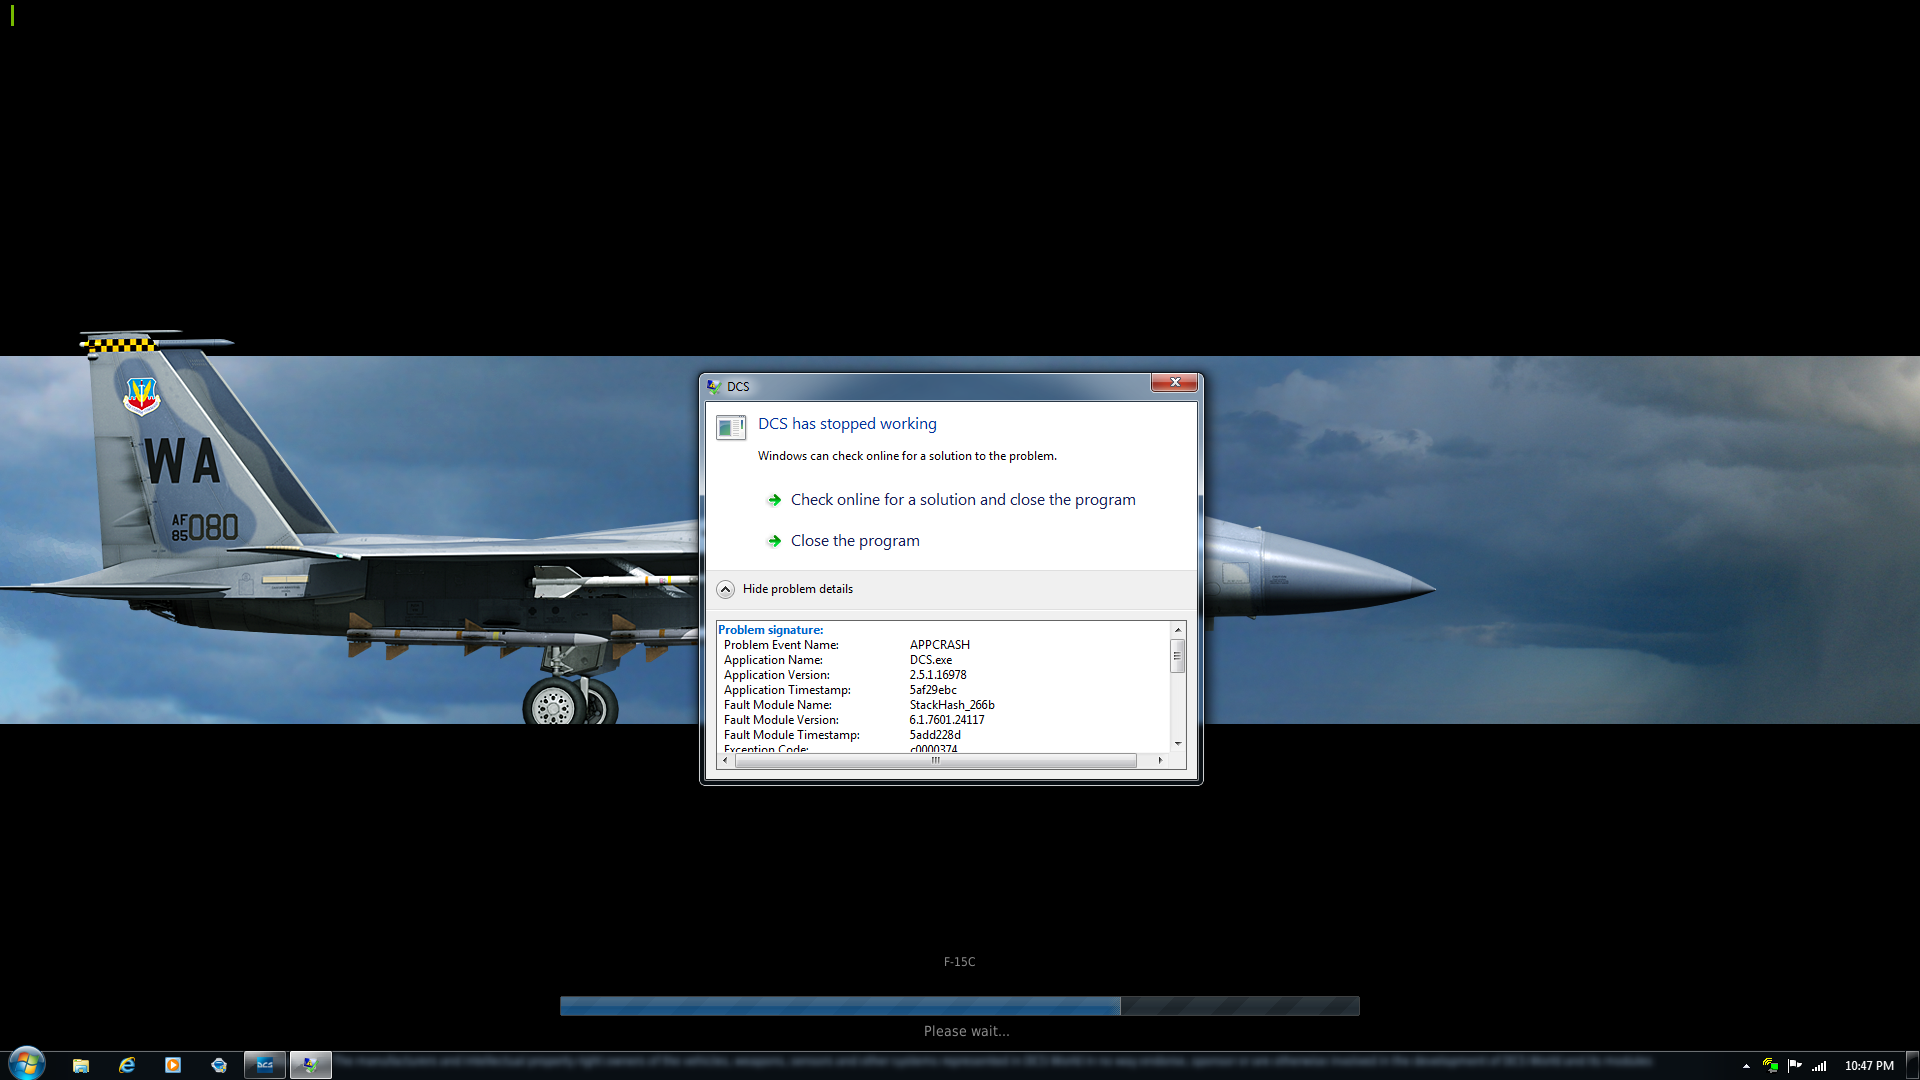
Task: Click the 'DCS has stopped working' heading
Action: click(847, 424)
